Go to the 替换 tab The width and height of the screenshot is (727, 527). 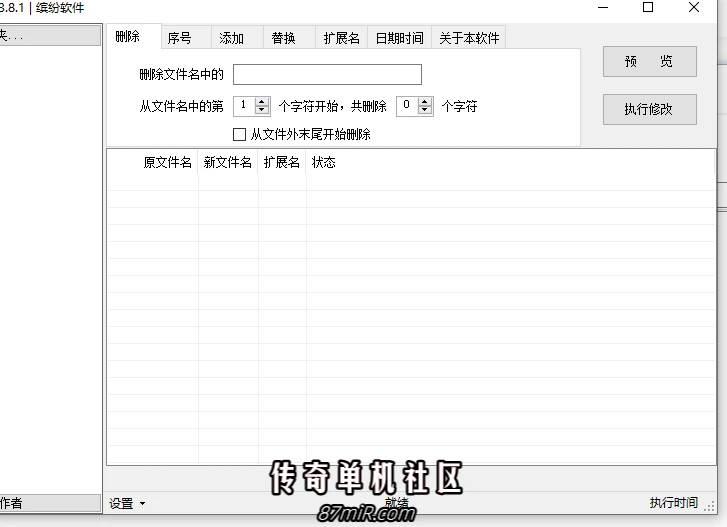289,38
